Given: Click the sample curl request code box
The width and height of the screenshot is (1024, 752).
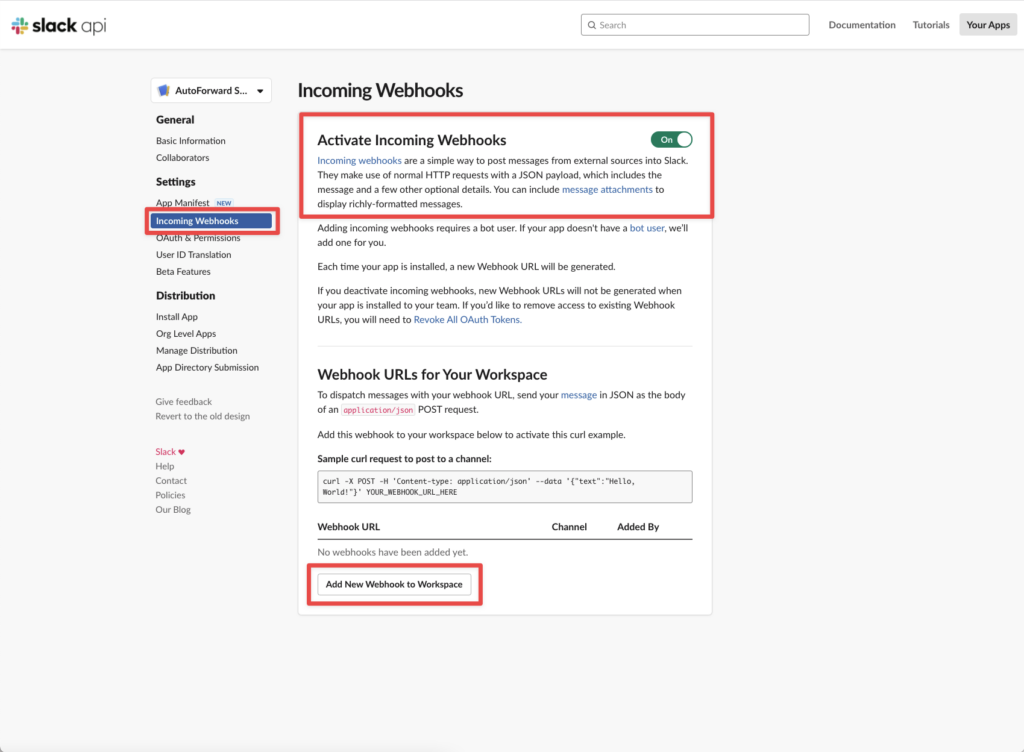Looking at the screenshot, I should click(x=505, y=486).
